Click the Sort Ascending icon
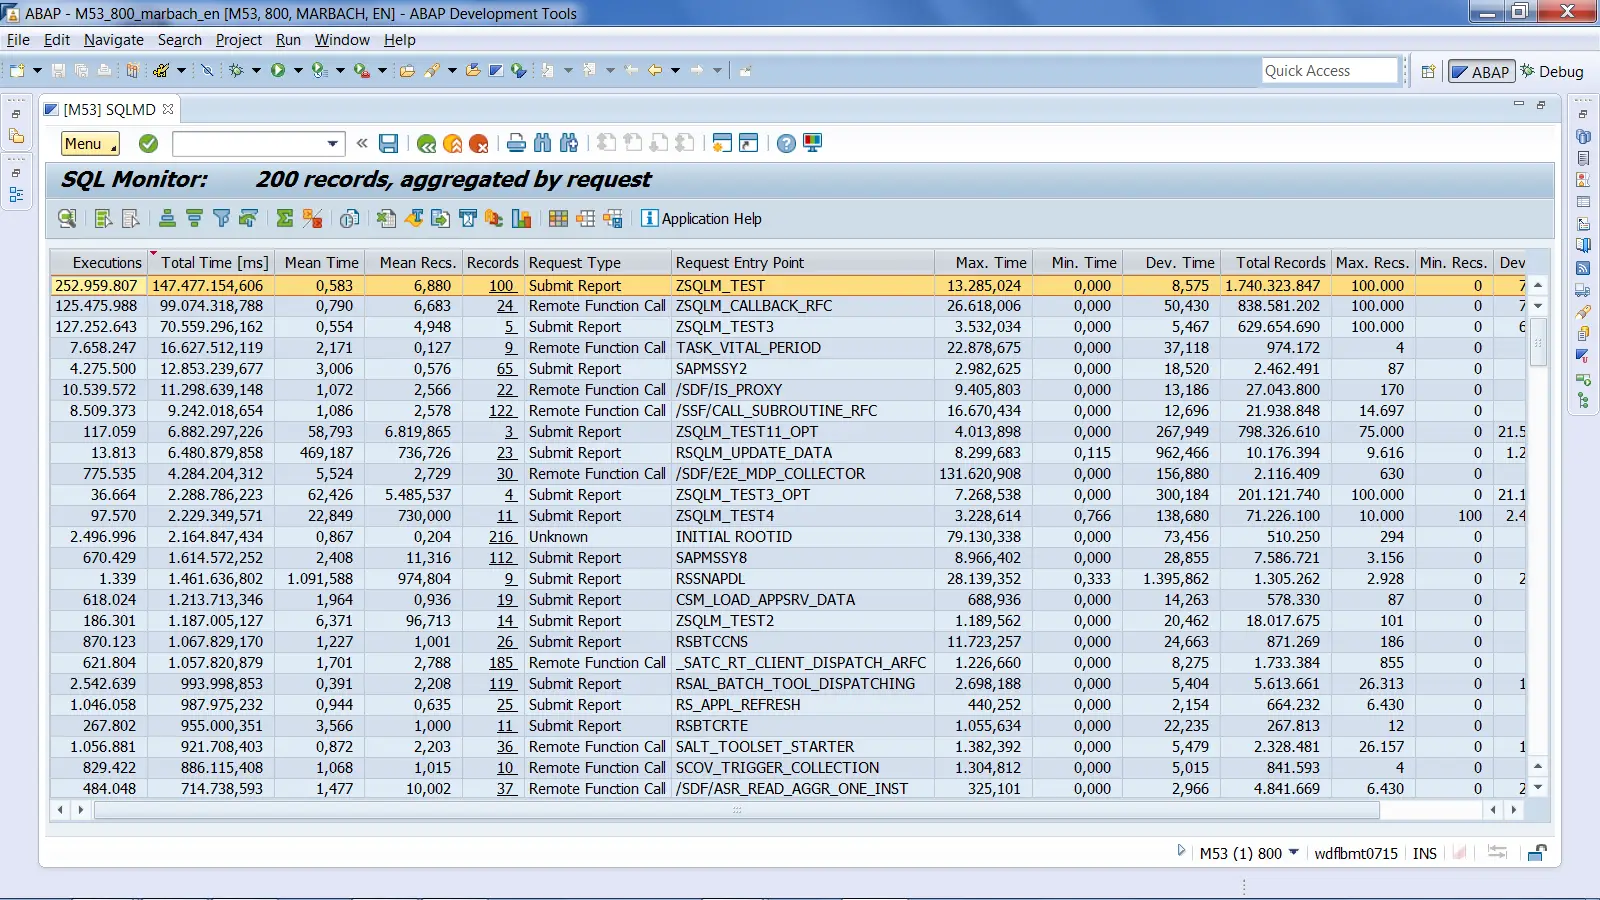The height and width of the screenshot is (900, 1600). [166, 218]
